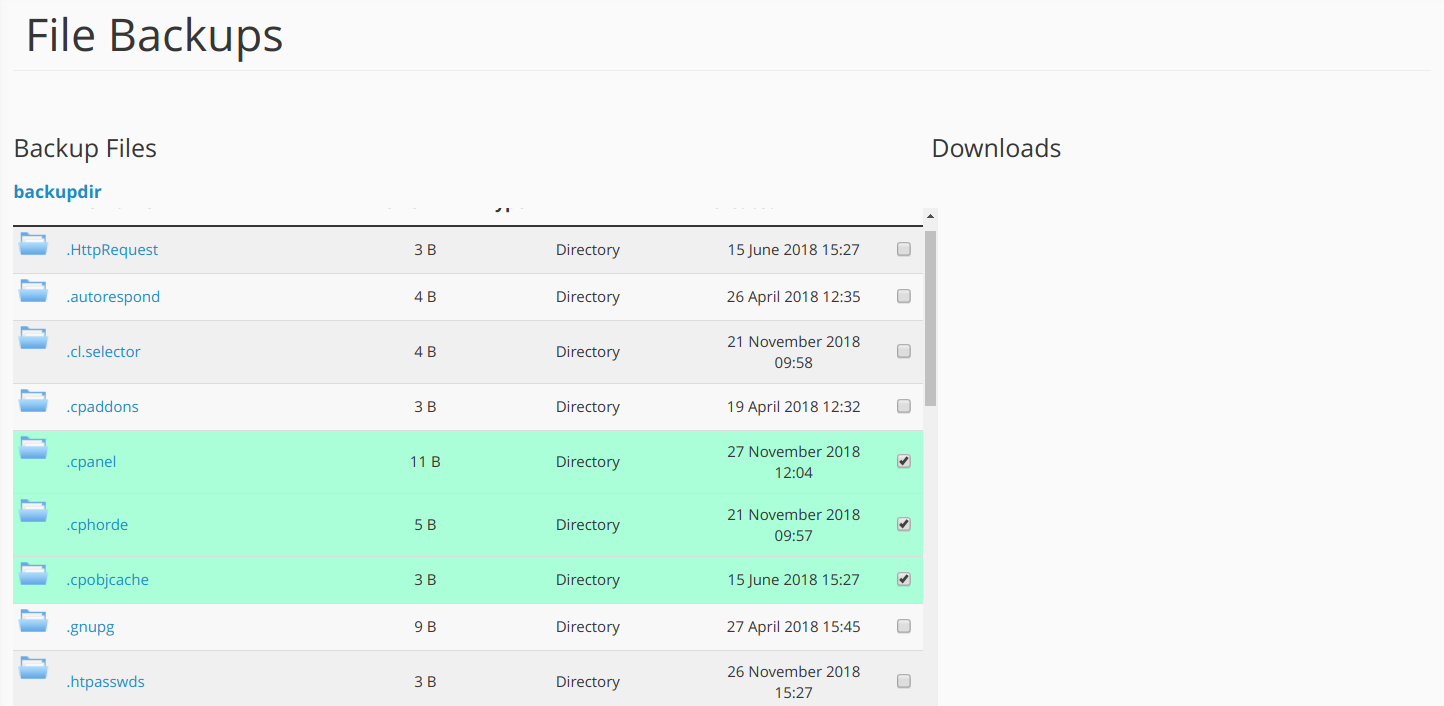Click the .cpaddons folder icon

pyautogui.click(x=34, y=400)
